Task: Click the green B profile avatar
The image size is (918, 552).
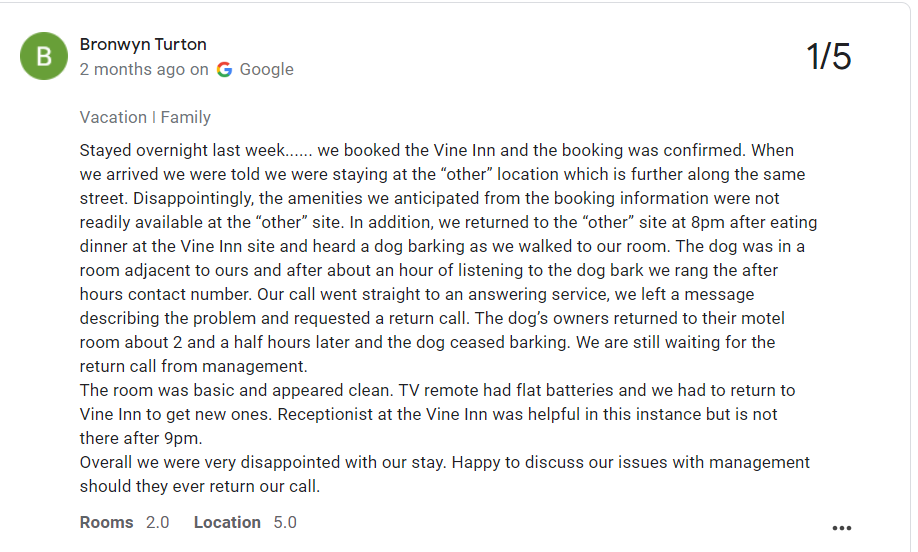Action: point(44,57)
